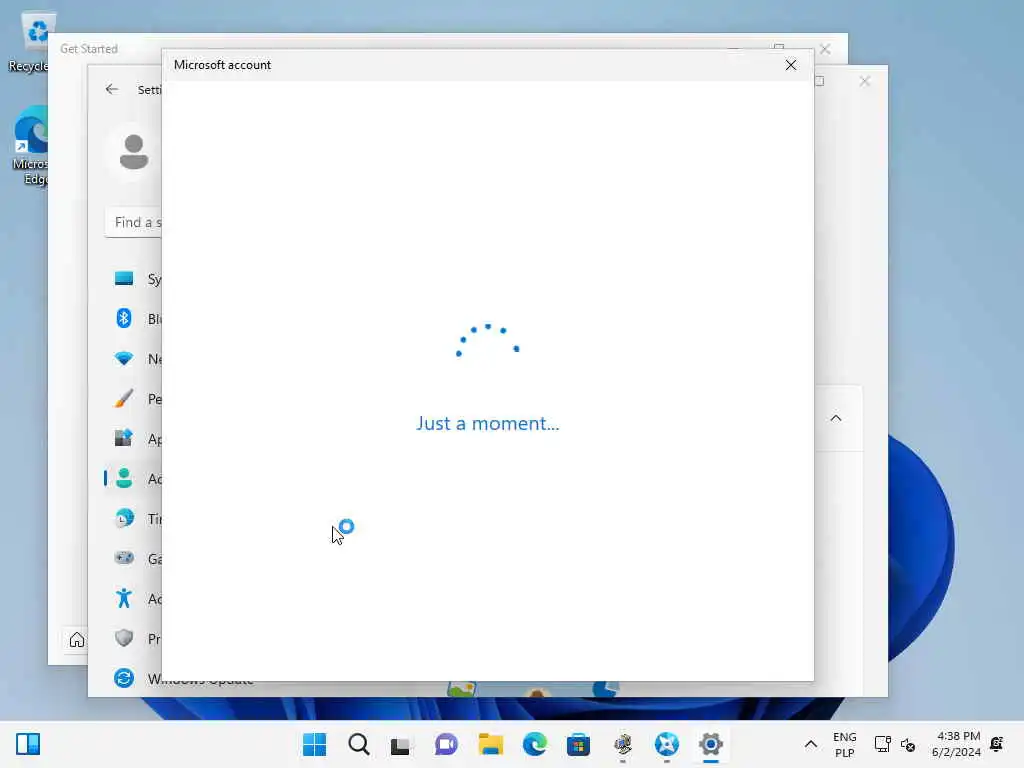
Task: Click the home icon in Get Started window
Action: coord(76,640)
